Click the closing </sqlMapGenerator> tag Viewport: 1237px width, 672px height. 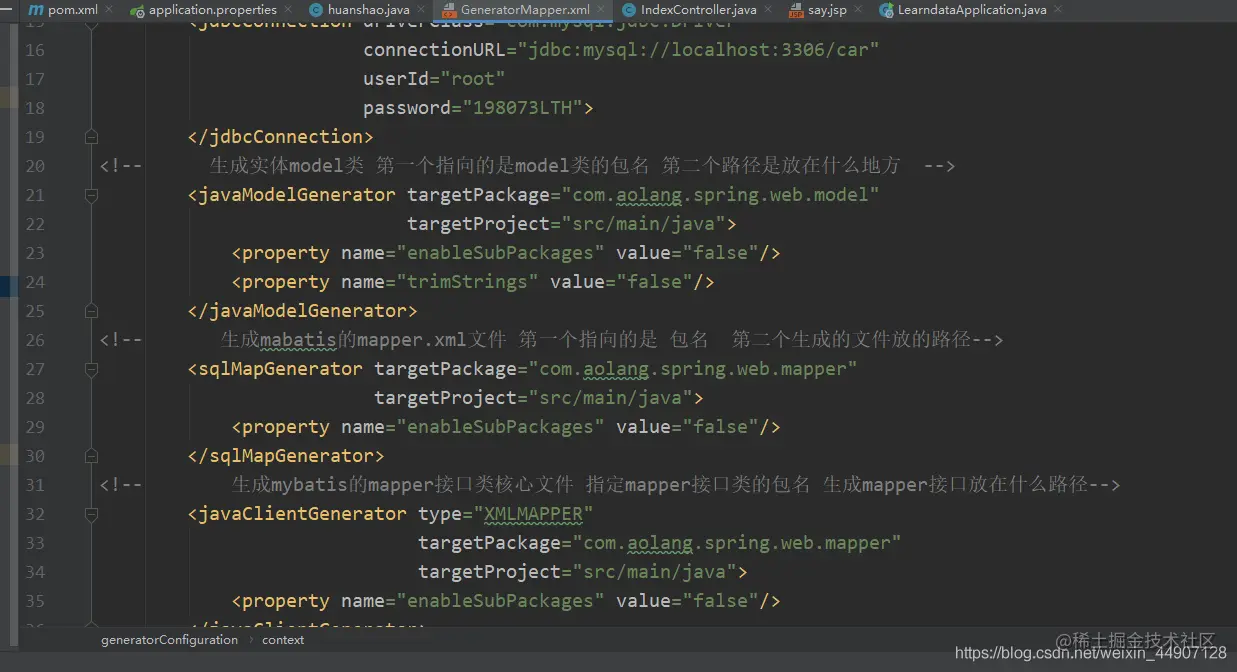tap(286, 456)
